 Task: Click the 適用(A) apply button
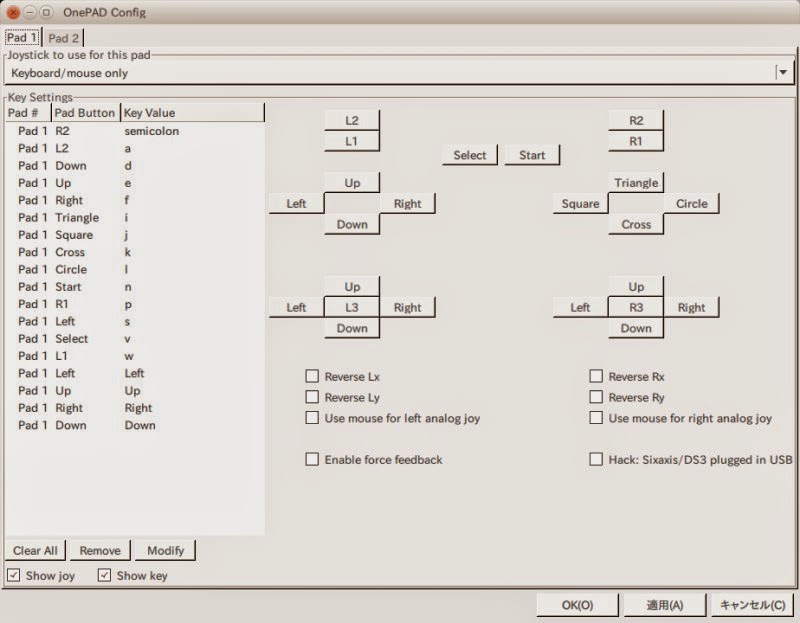tap(665, 605)
